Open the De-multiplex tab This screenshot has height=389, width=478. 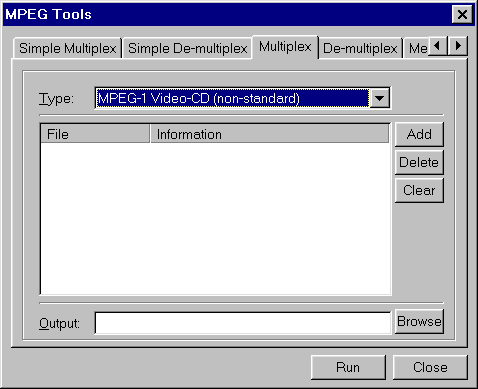pyautogui.click(x=360, y=49)
